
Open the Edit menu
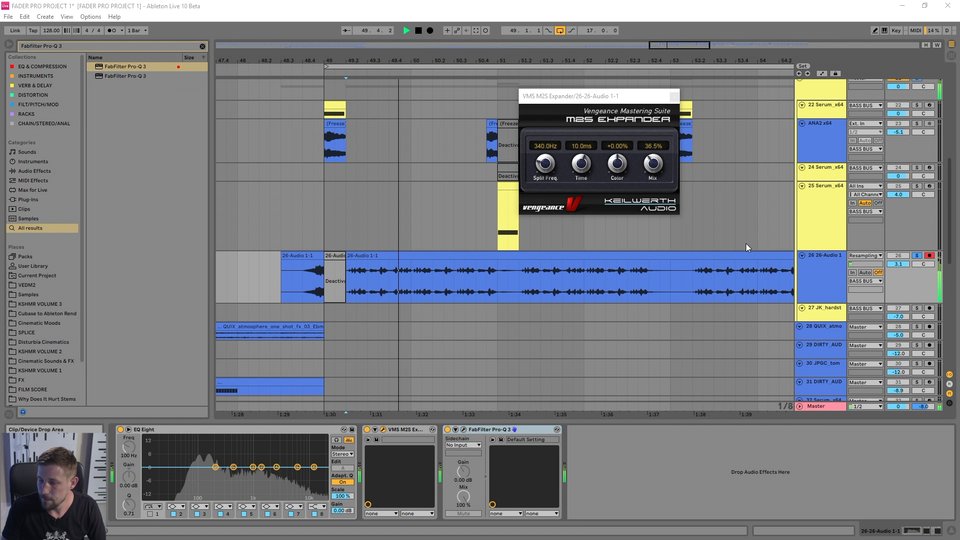pyautogui.click(x=24, y=17)
